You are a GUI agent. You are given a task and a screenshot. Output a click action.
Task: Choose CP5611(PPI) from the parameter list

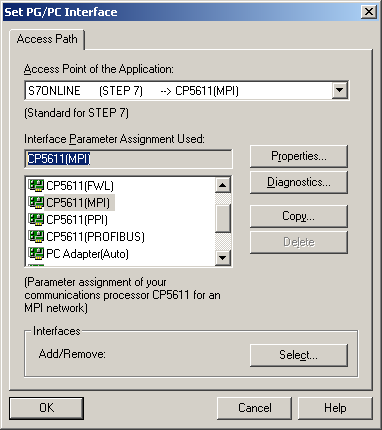click(x=77, y=220)
